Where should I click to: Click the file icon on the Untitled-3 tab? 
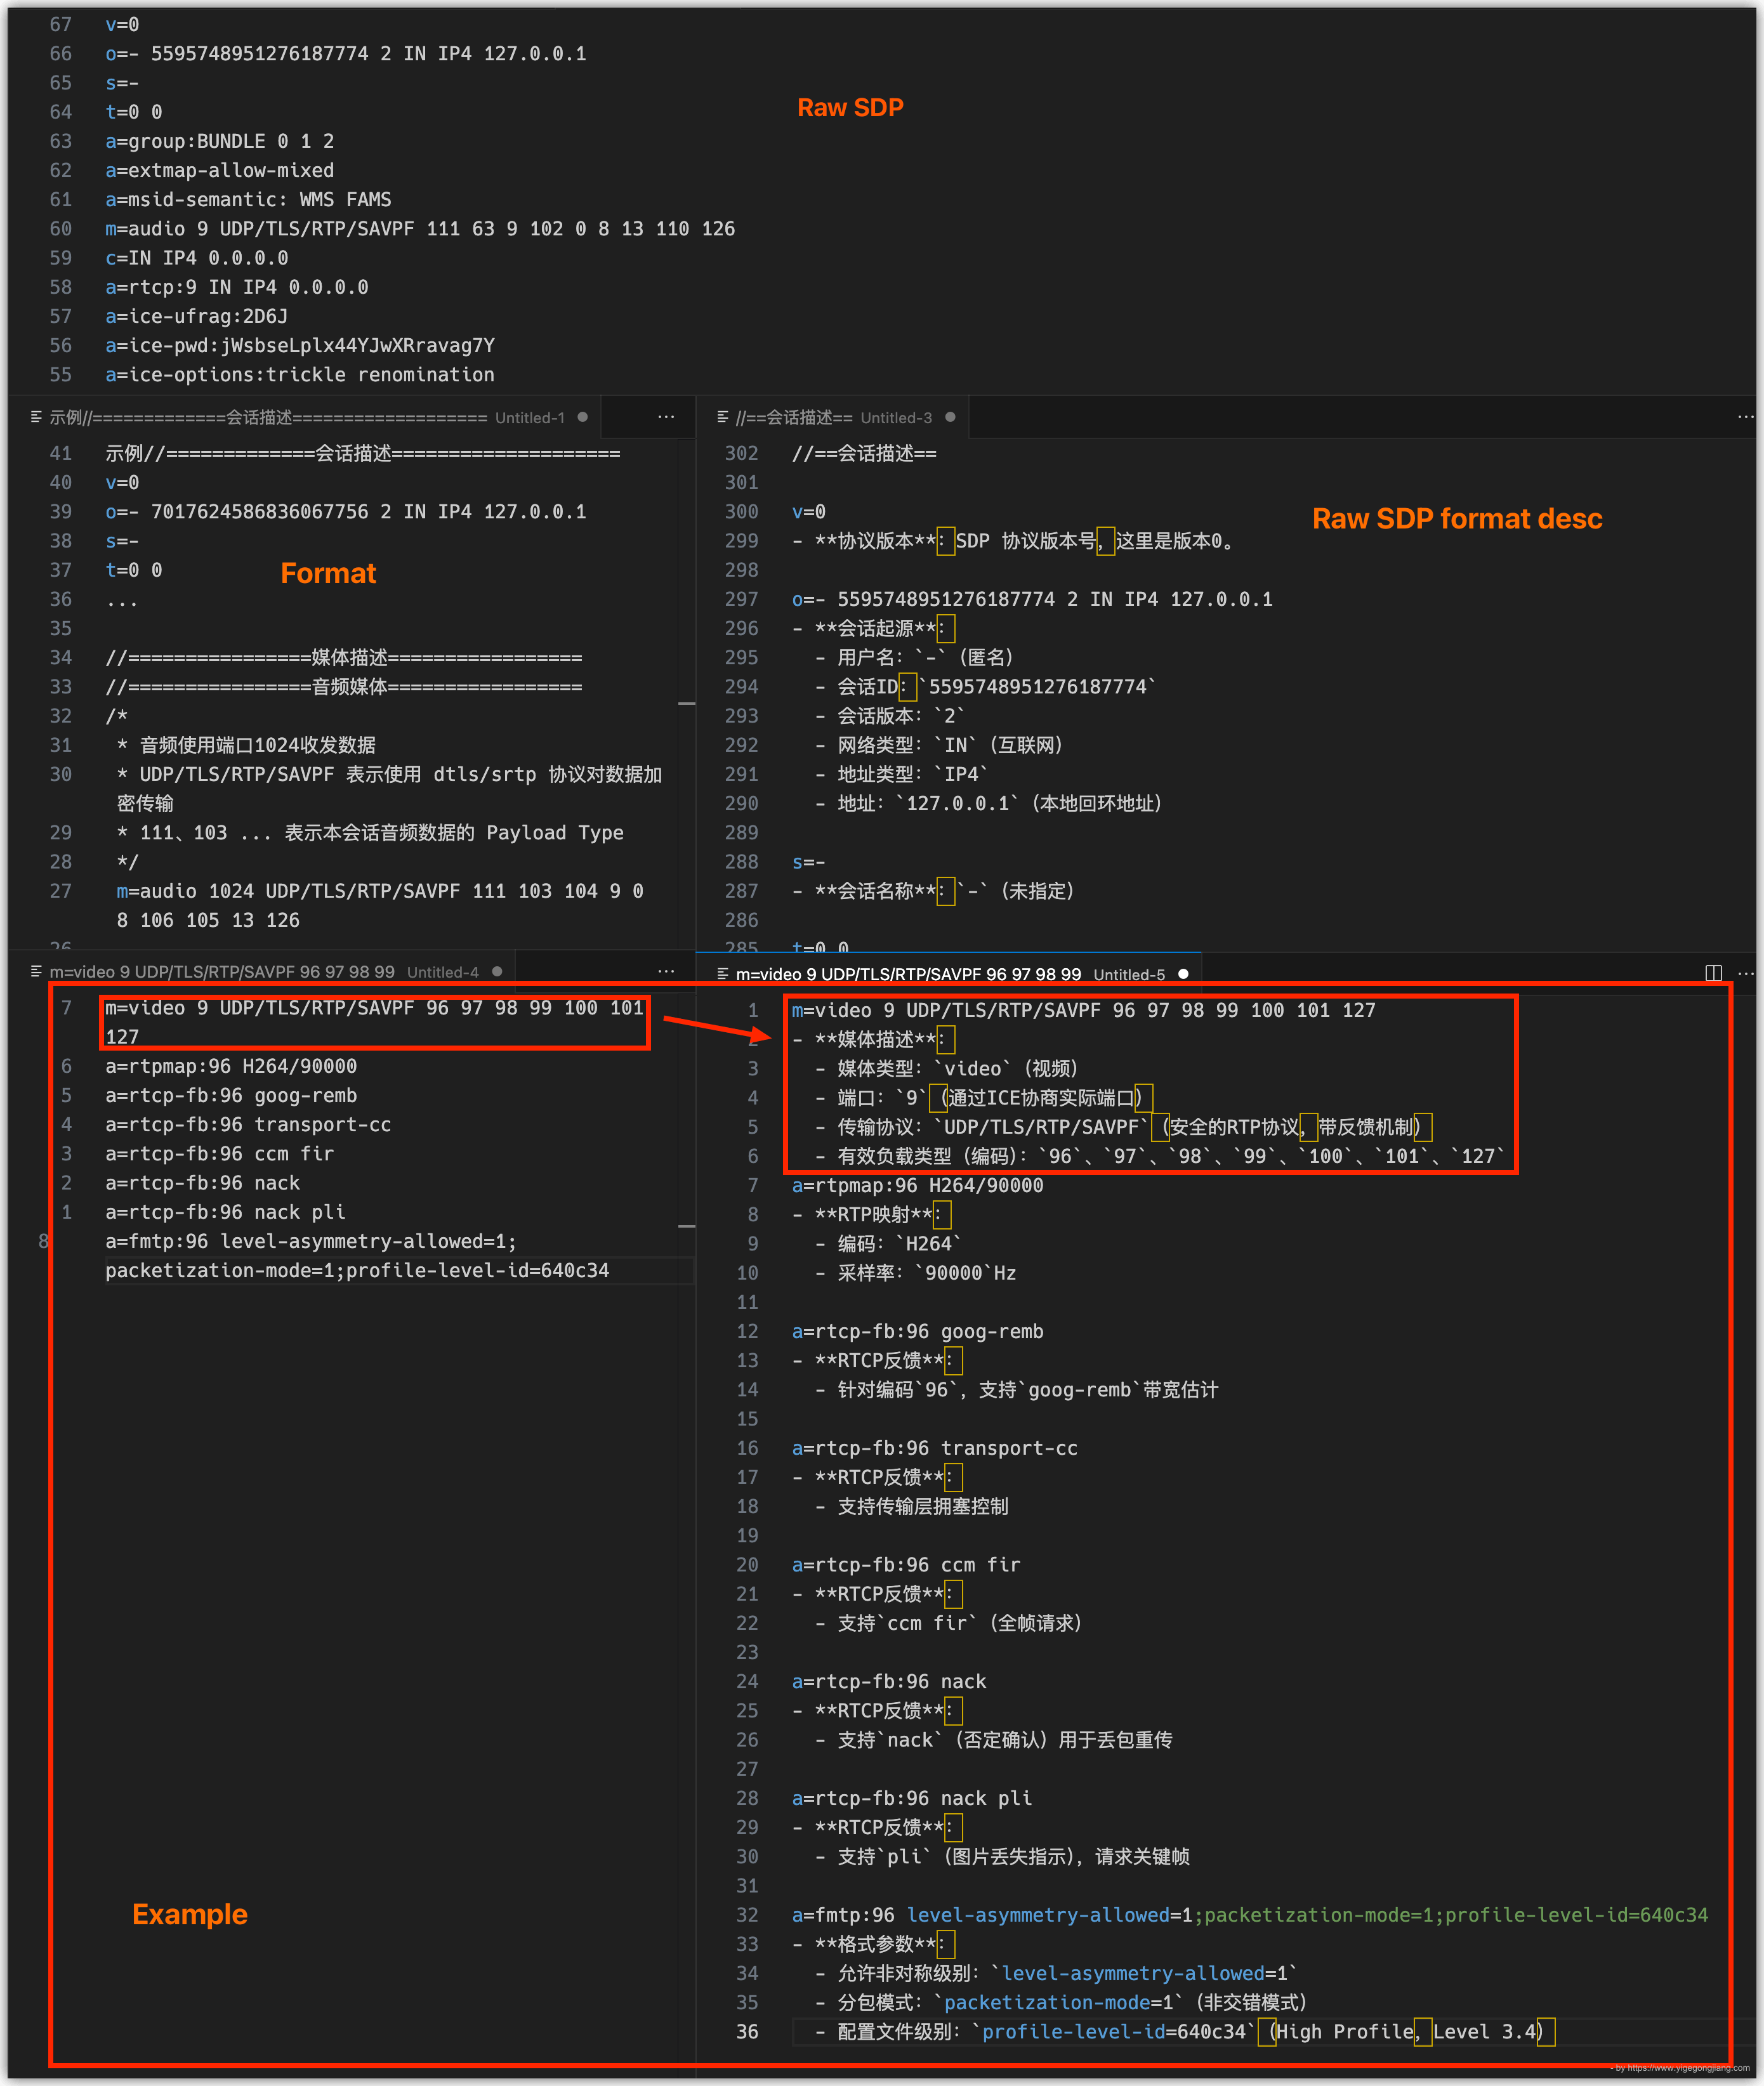click(x=722, y=417)
